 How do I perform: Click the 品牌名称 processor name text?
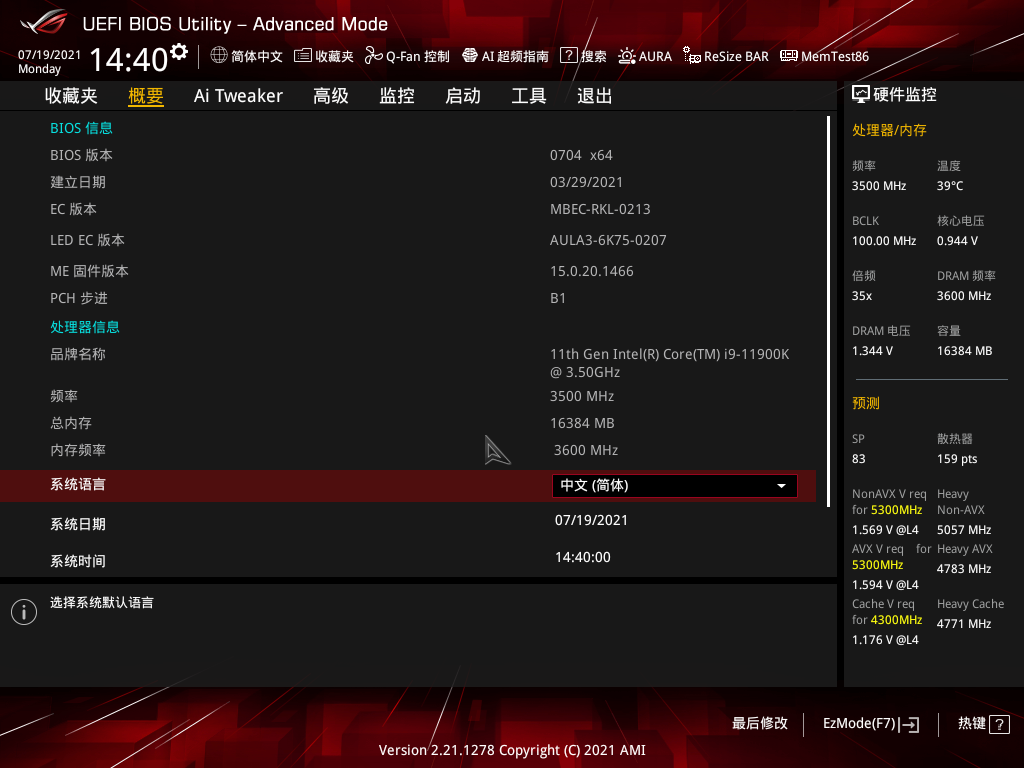pyautogui.click(x=669, y=363)
